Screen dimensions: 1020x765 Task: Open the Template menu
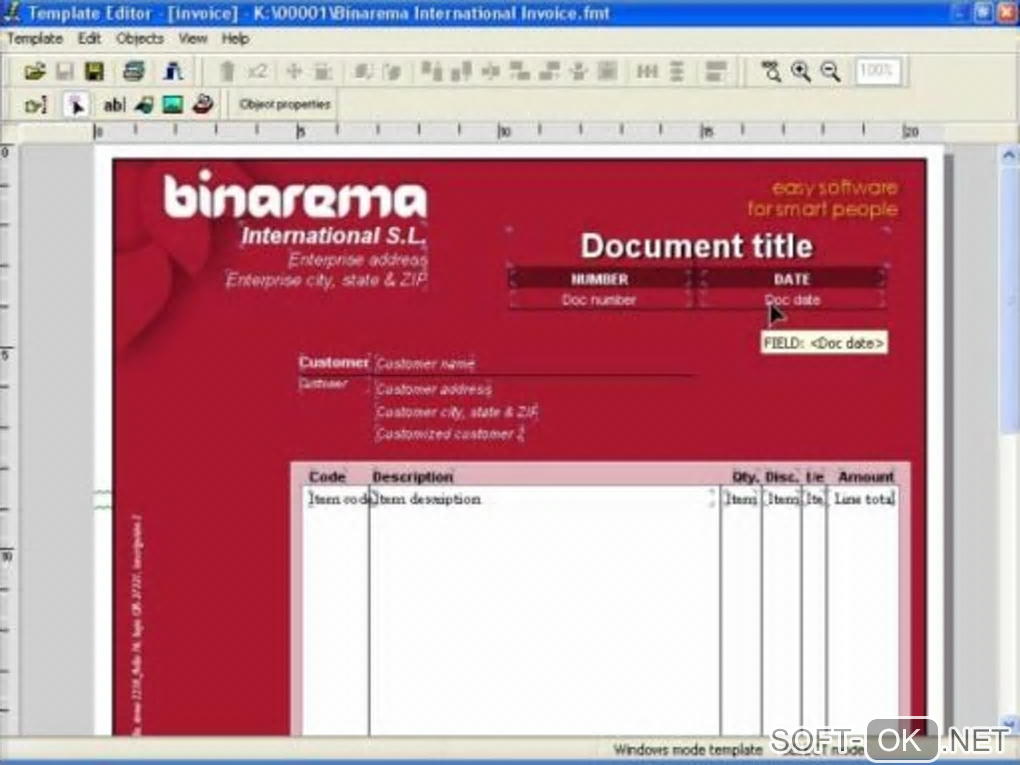click(34, 38)
